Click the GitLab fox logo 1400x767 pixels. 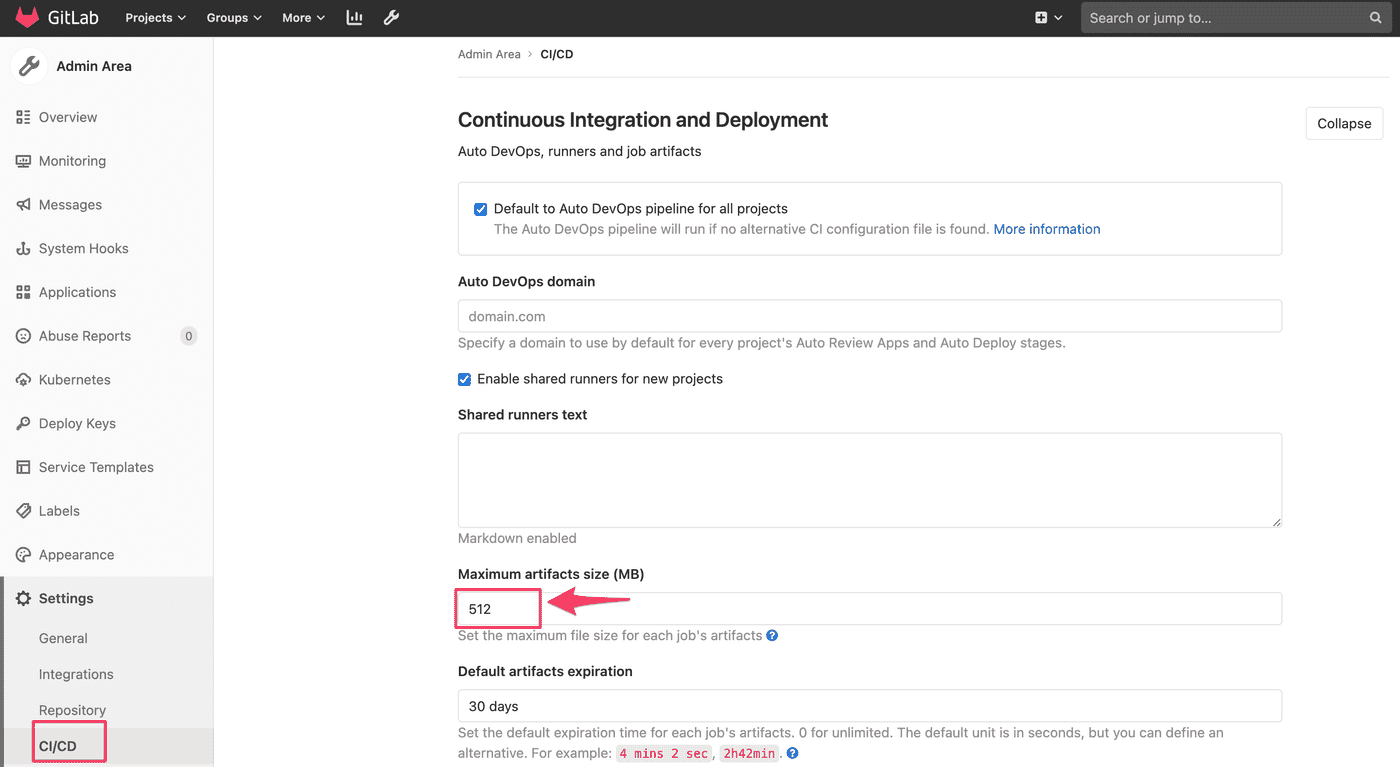[x=27, y=17]
